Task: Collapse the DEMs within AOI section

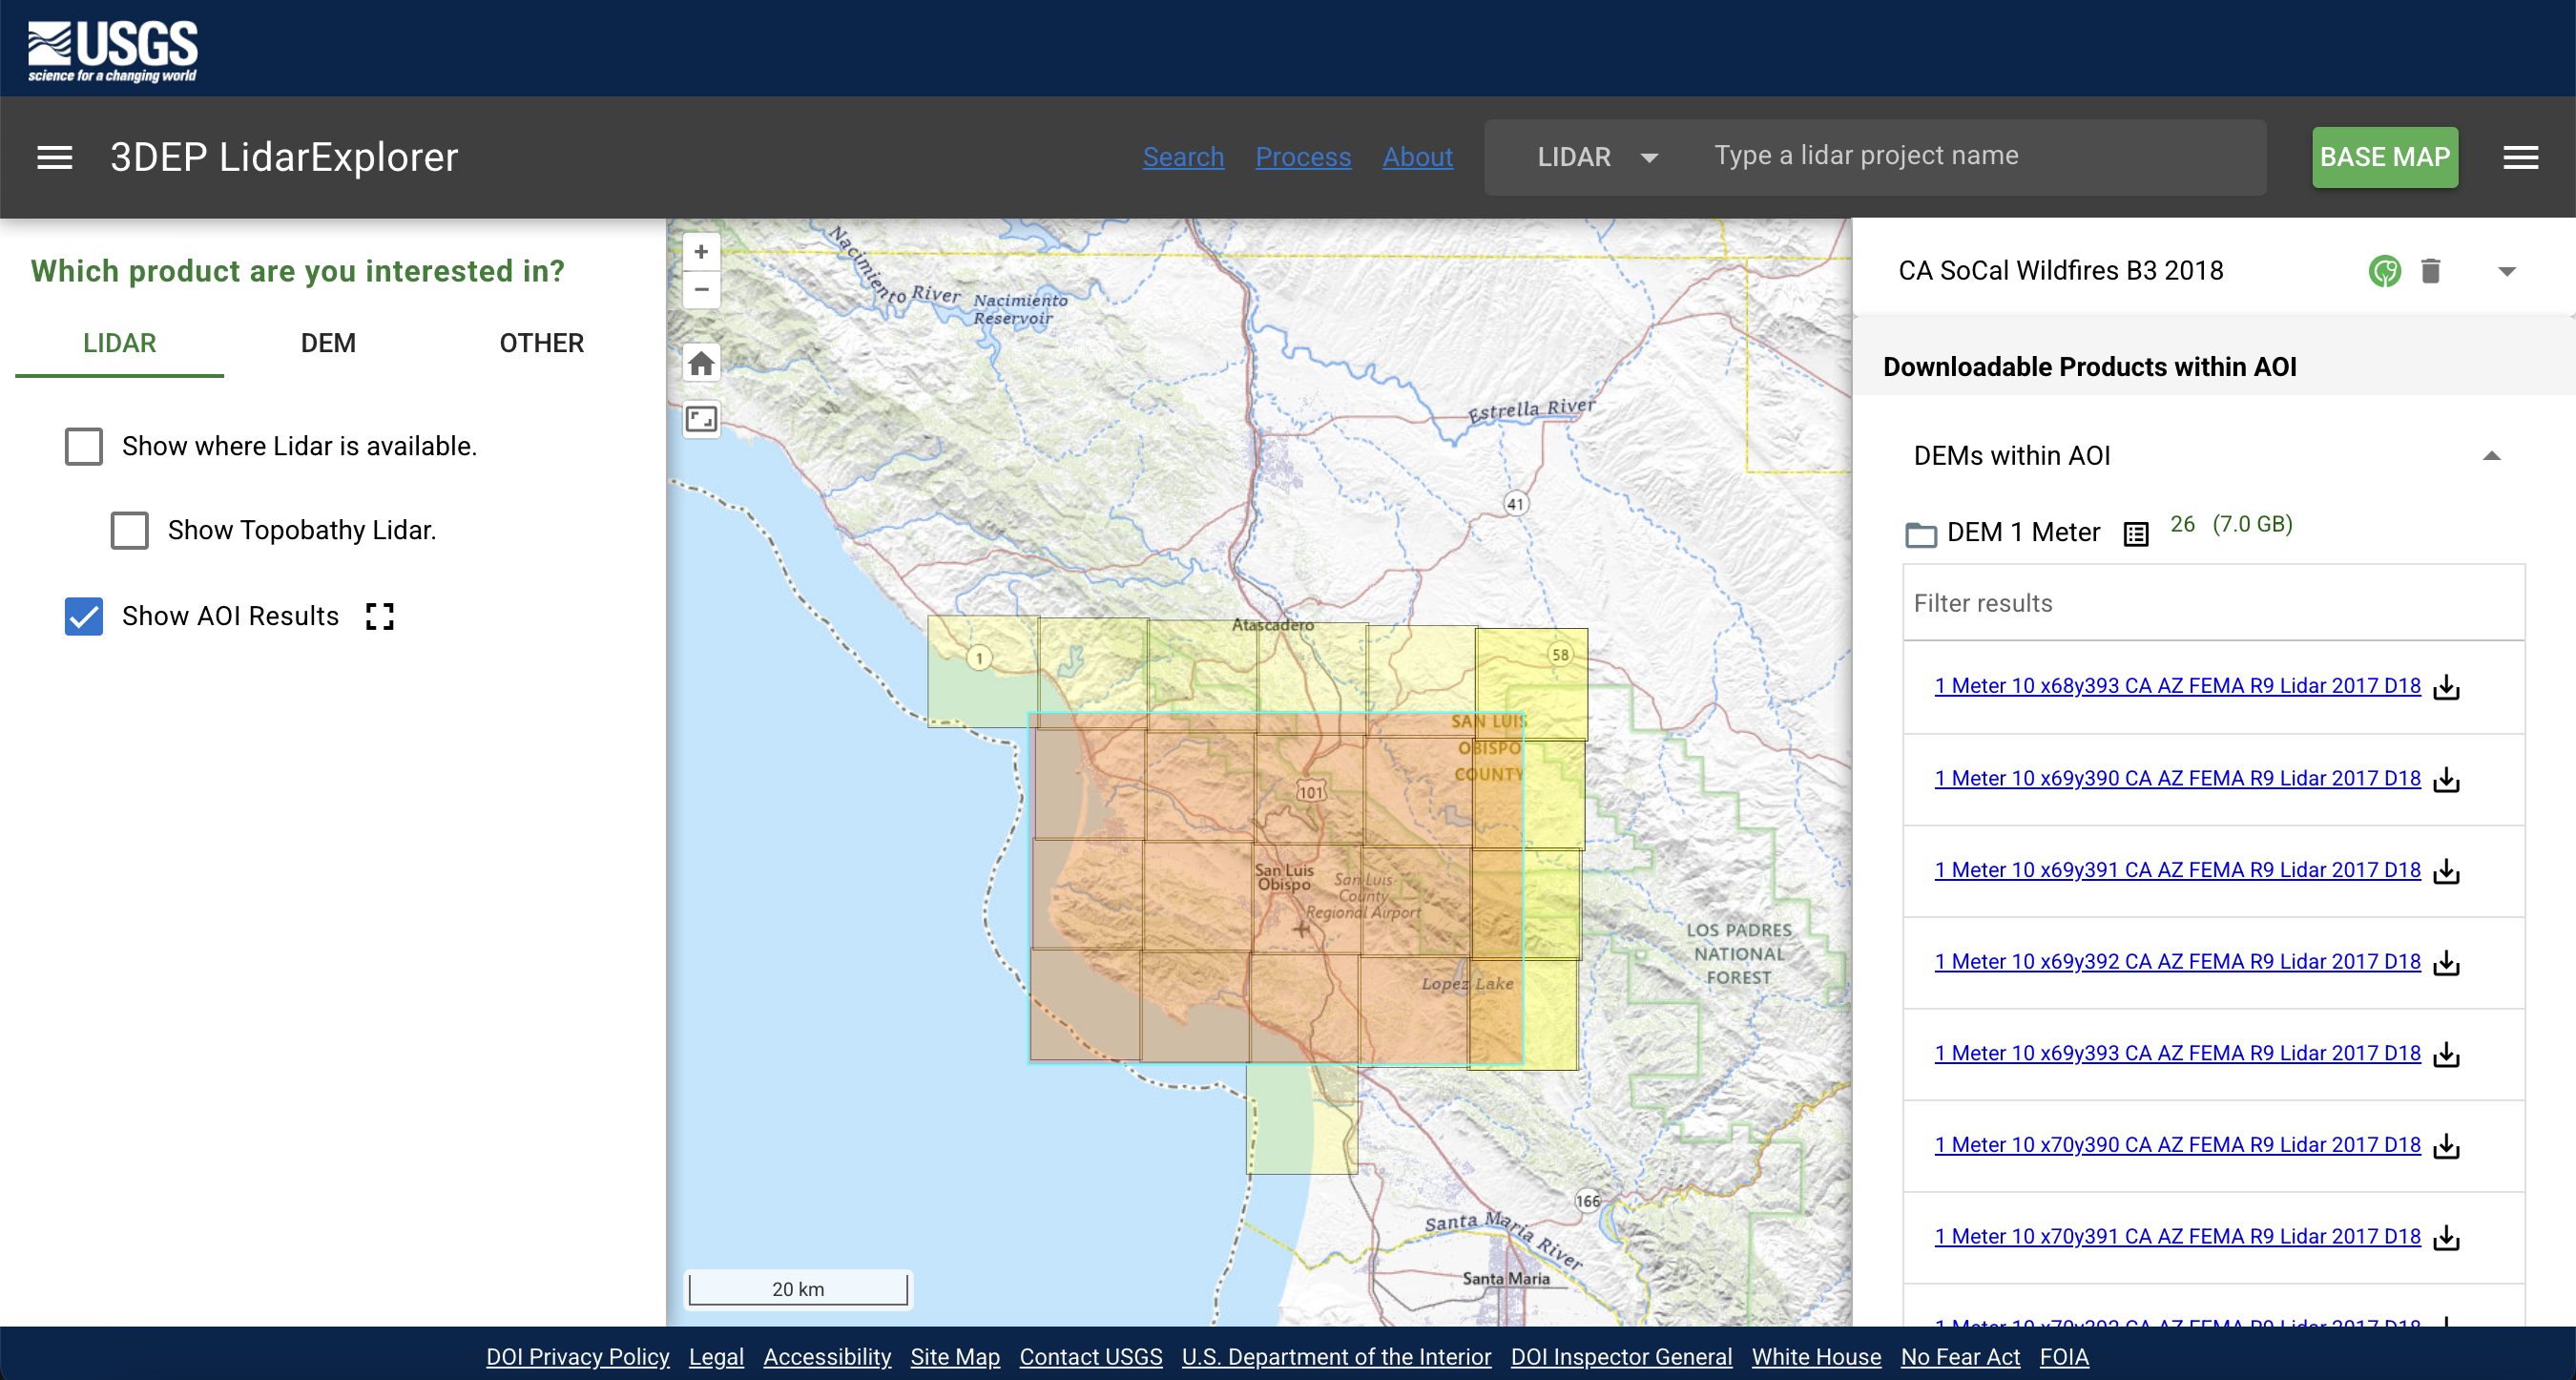Action: click(x=2492, y=456)
